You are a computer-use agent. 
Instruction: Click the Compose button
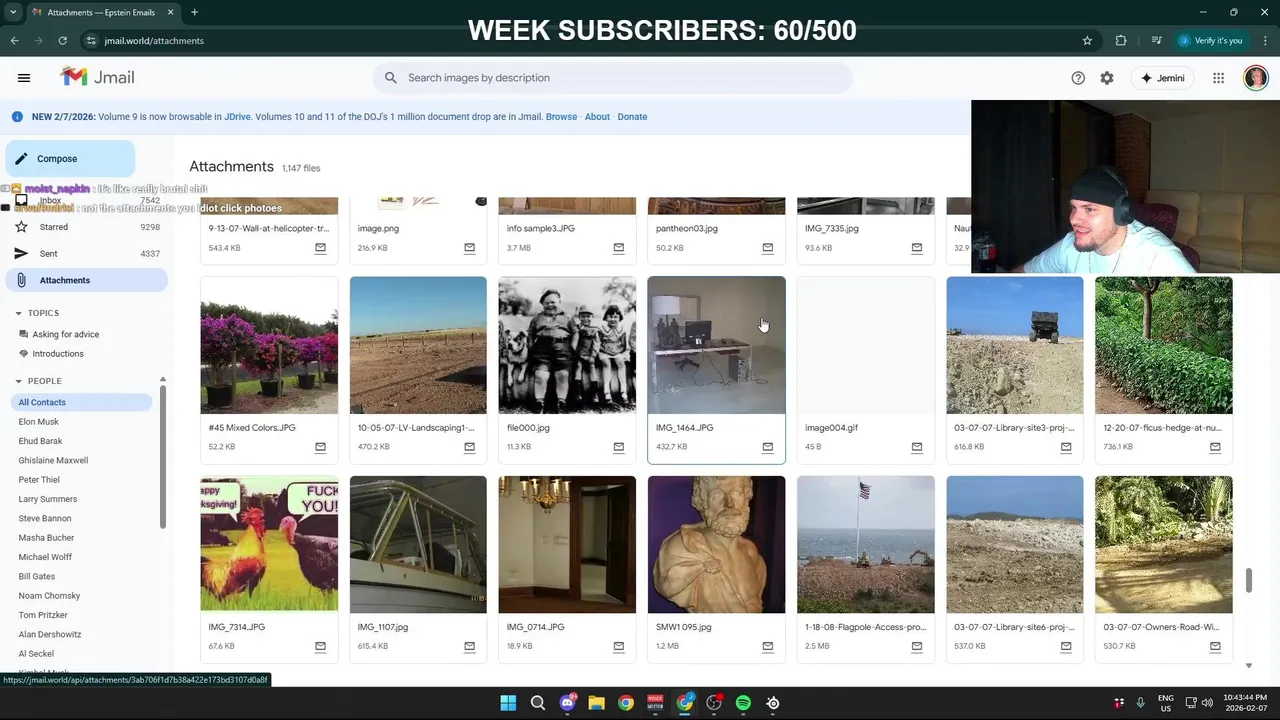point(70,159)
